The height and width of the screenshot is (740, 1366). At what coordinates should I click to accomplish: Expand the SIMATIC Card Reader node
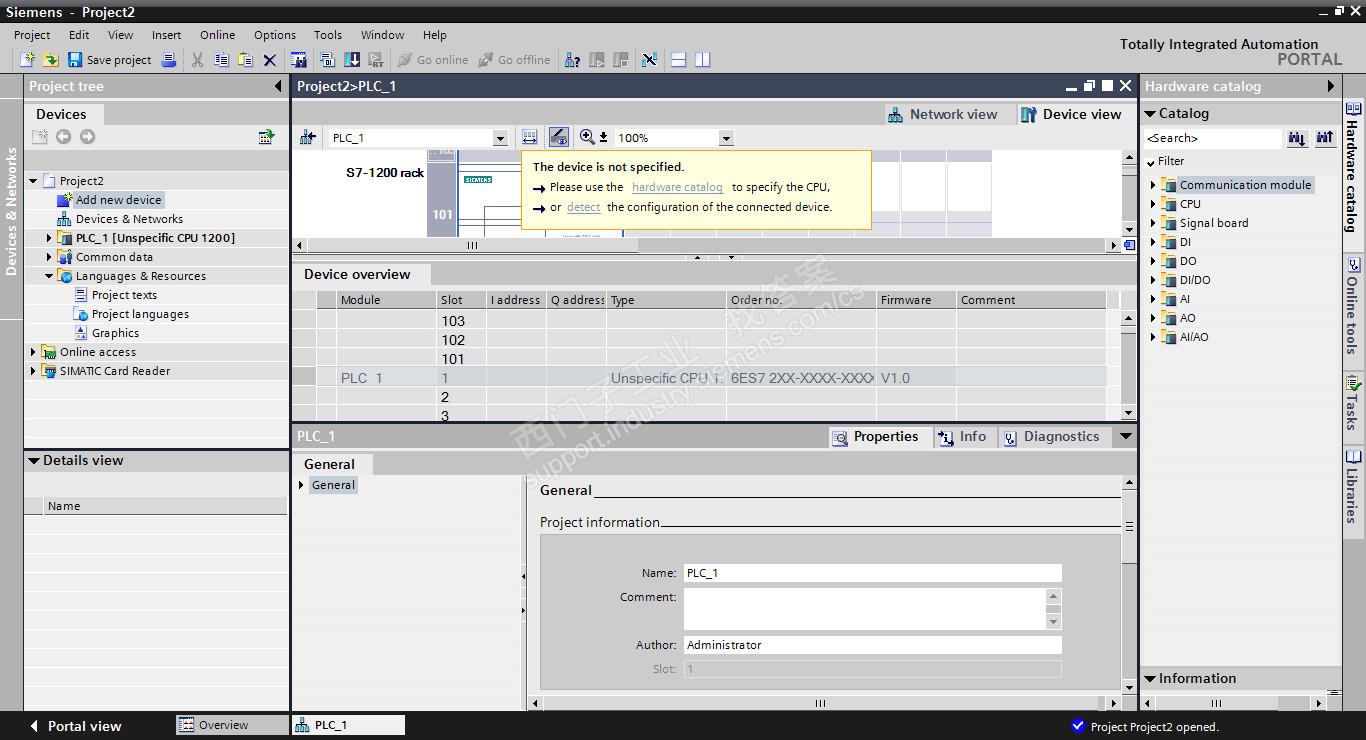pos(33,371)
